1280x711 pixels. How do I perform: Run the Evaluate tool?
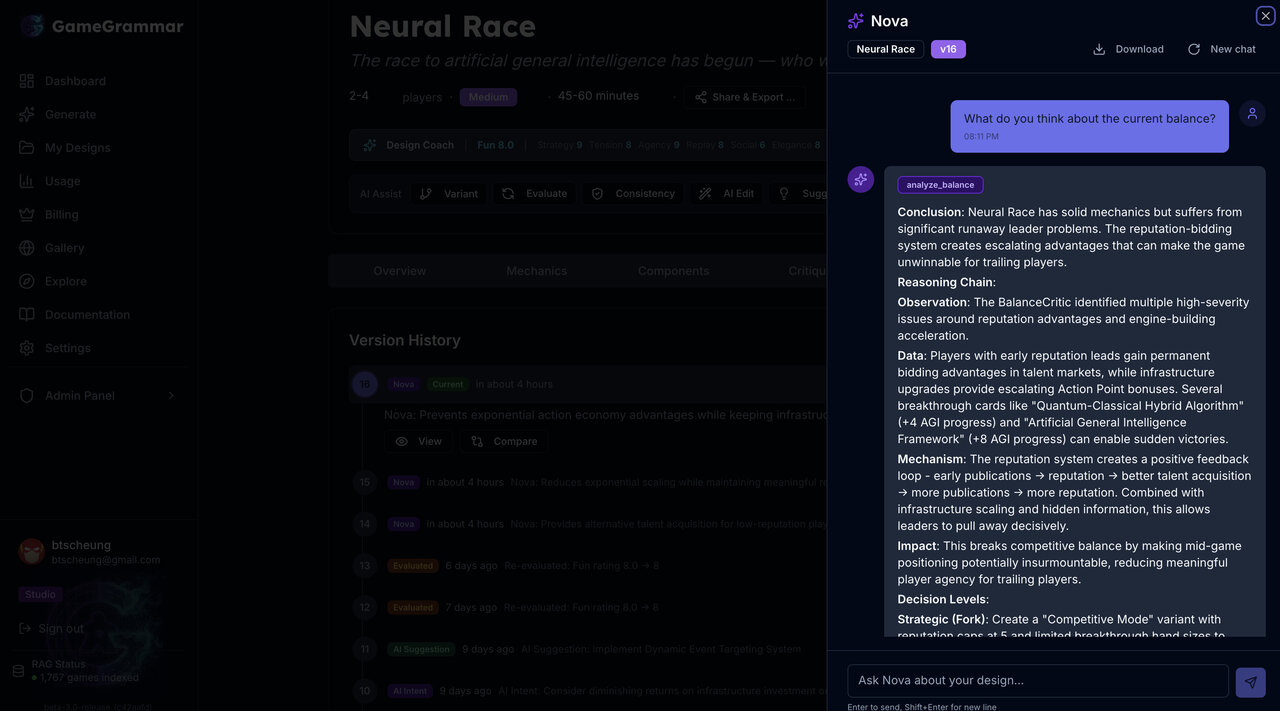543,193
